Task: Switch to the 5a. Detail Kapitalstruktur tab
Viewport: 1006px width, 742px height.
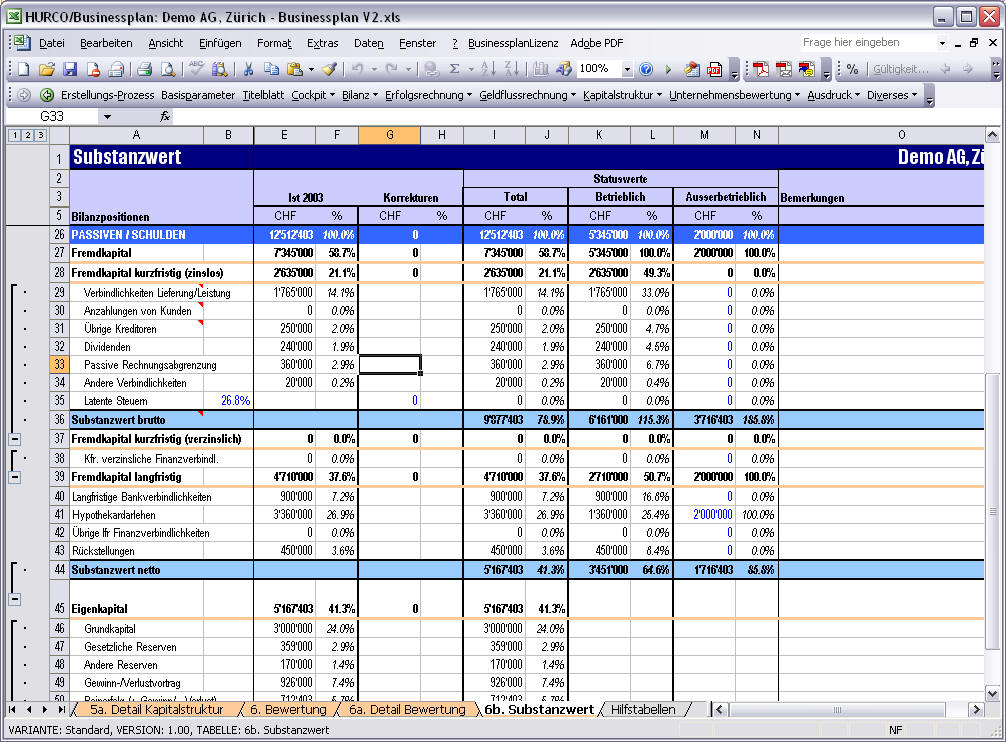Action: click(157, 709)
